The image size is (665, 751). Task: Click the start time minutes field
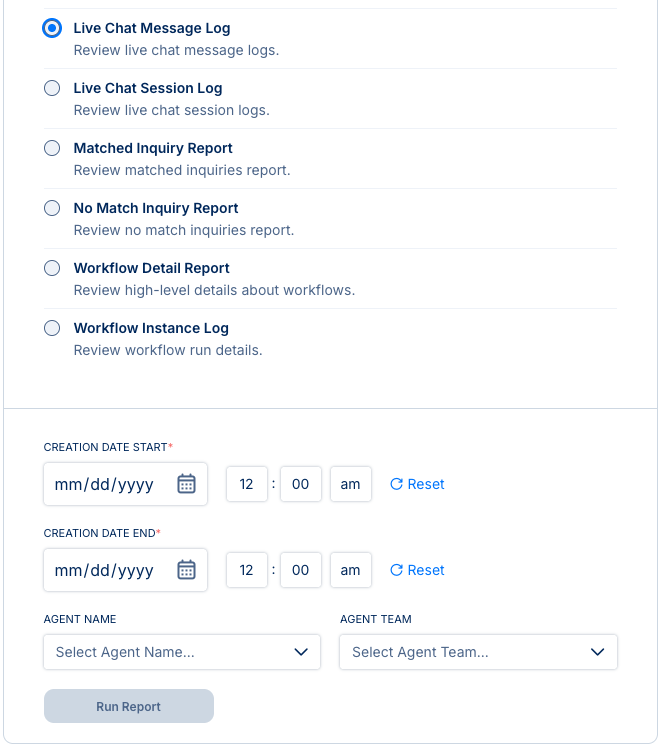tap(300, 484)
